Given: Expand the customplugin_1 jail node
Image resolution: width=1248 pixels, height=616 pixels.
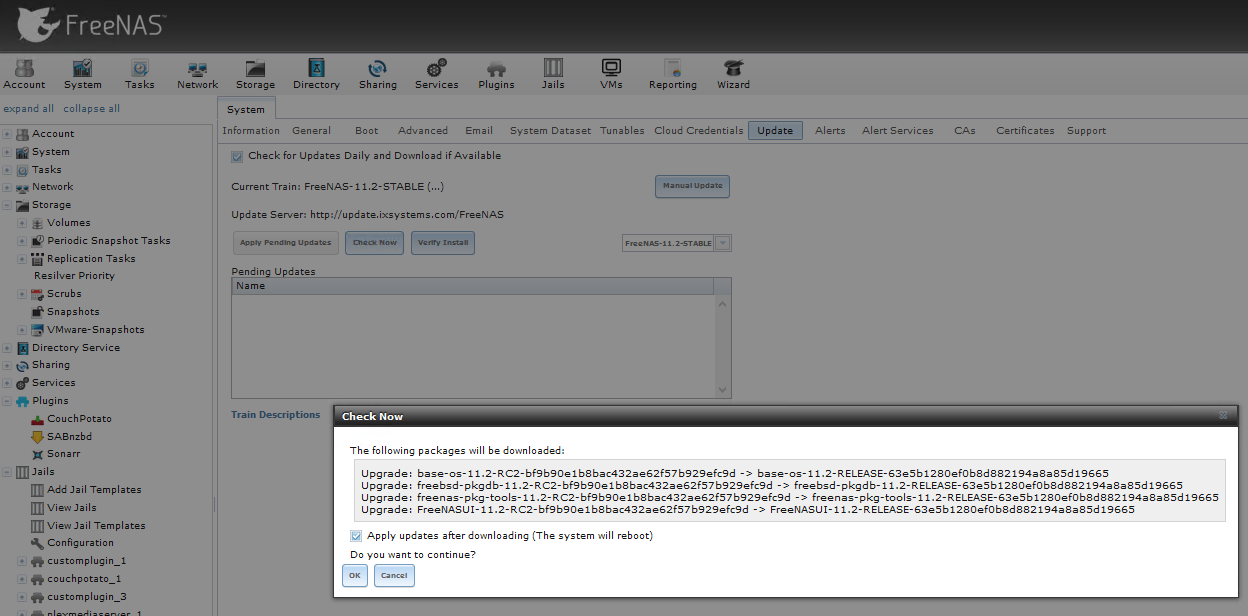Looking at the screenshot, I should (22, 561).
